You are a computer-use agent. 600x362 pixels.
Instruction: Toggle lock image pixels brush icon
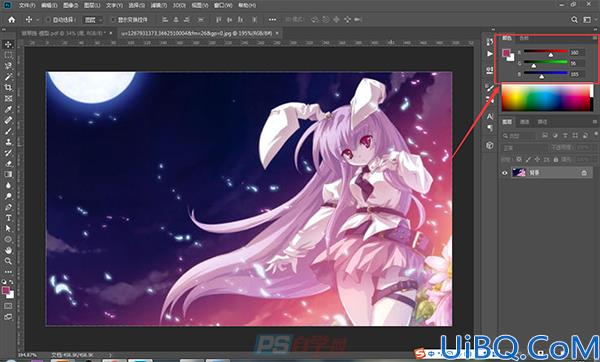528,159
